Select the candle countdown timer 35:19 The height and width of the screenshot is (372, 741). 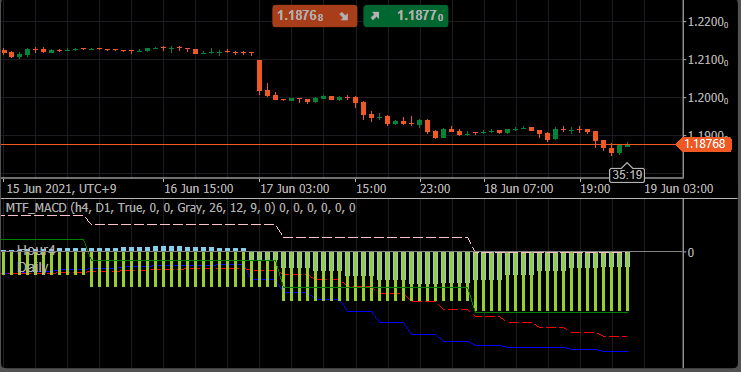(x=627, y=175)
